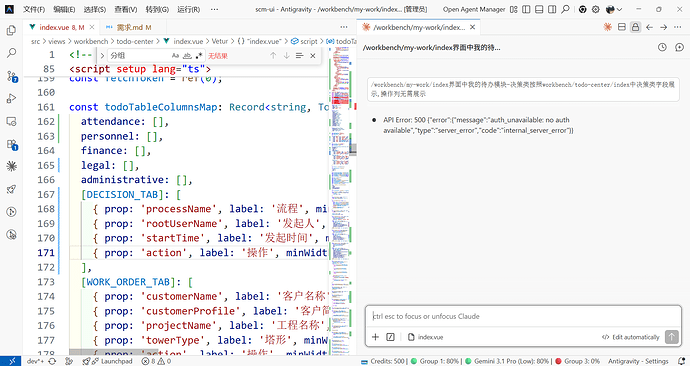Viewport: 690px width, 366px height.
Task: Change the Edit automatically mode
Action: (x=631, y=337)
